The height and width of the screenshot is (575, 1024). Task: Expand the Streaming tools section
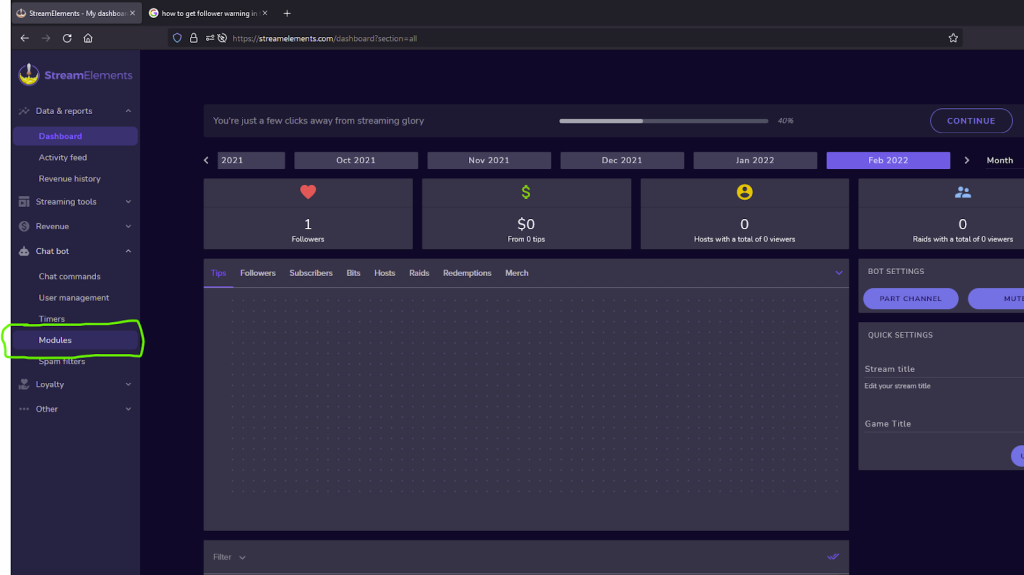tap(128, 202)
